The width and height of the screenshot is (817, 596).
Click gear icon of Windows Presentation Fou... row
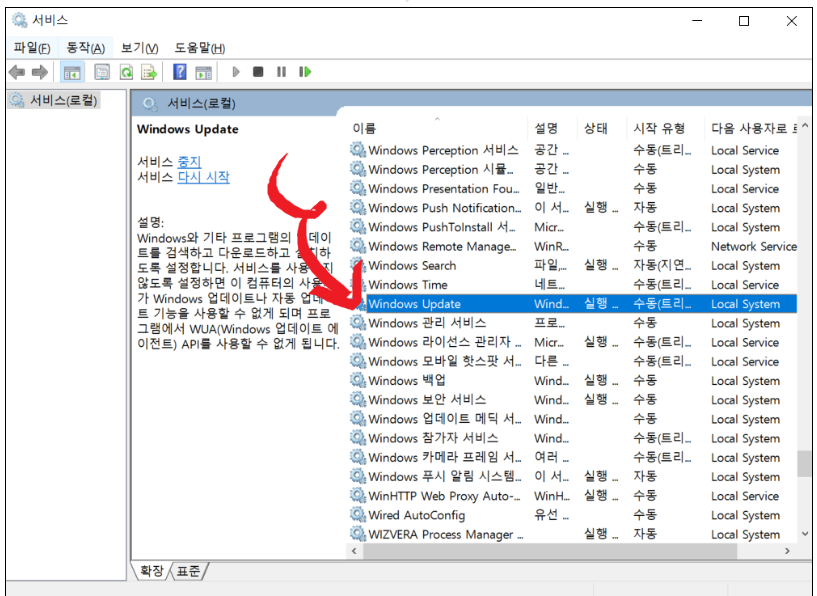[357, 189]
